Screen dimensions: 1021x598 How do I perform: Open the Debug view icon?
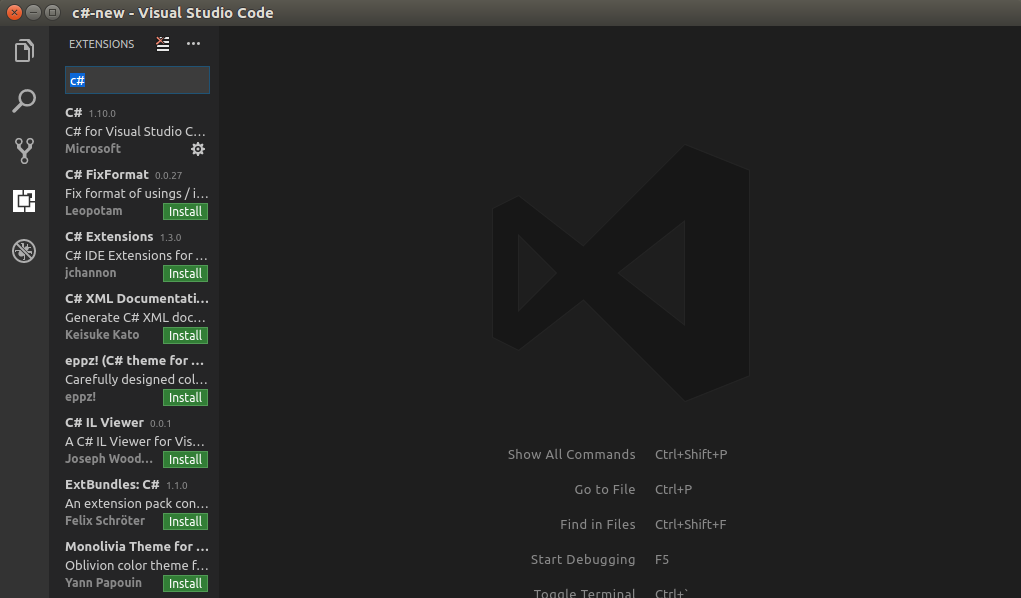coord(24,251)
